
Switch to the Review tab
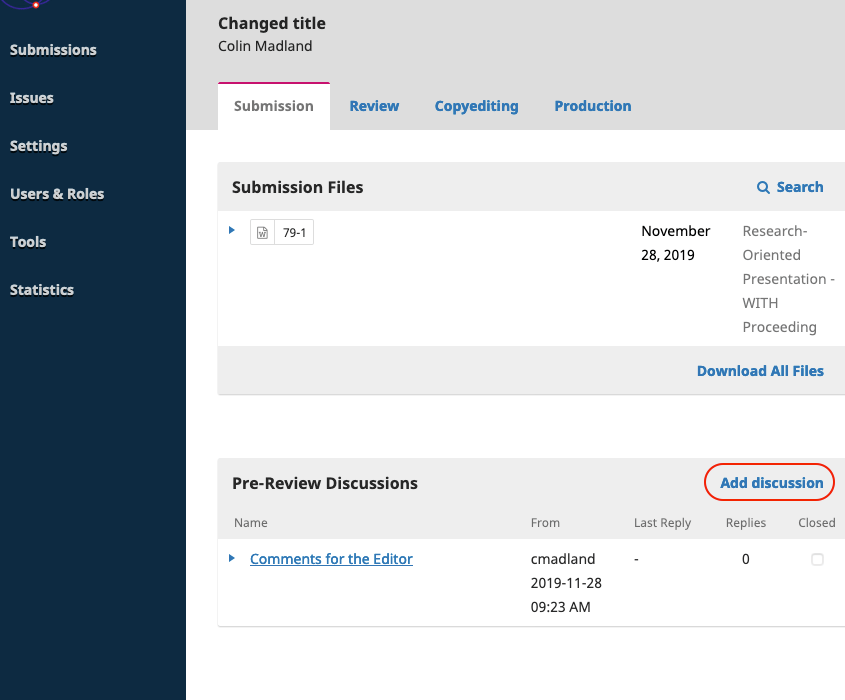click(x=374, y=106)
